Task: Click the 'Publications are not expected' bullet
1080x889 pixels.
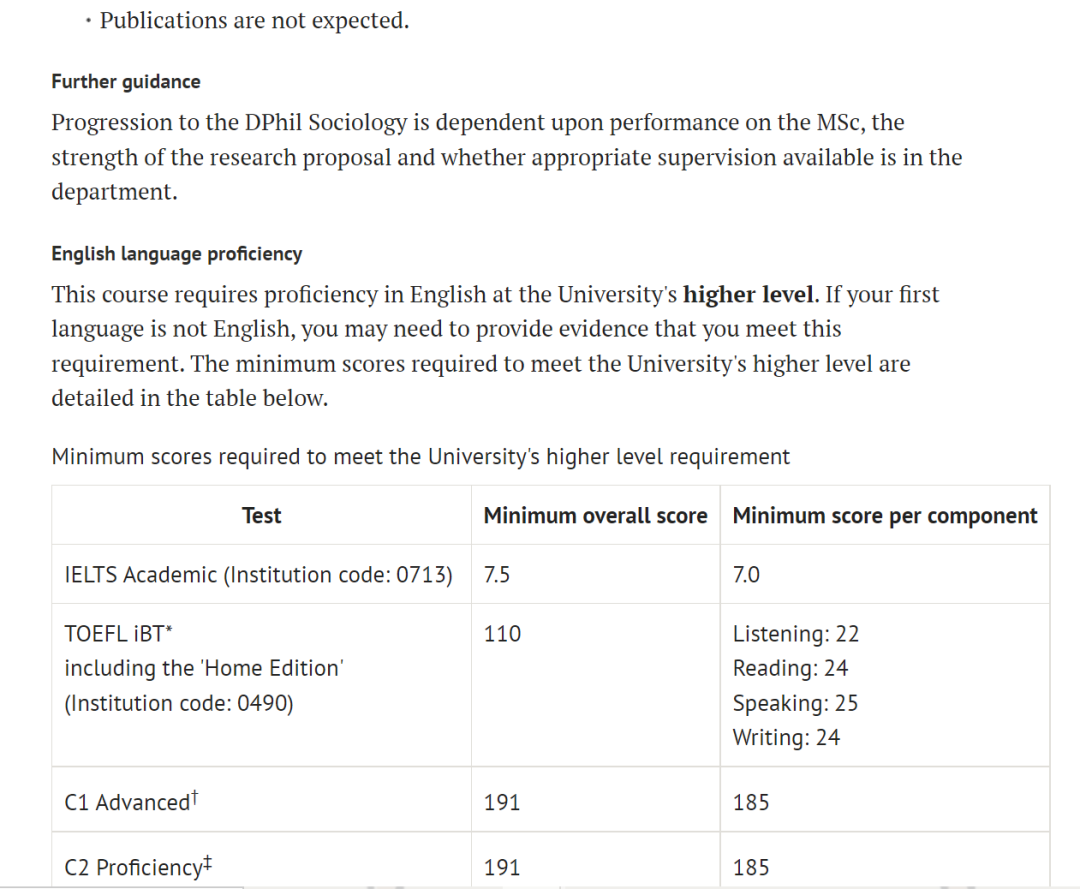Action: pos(254,21)
